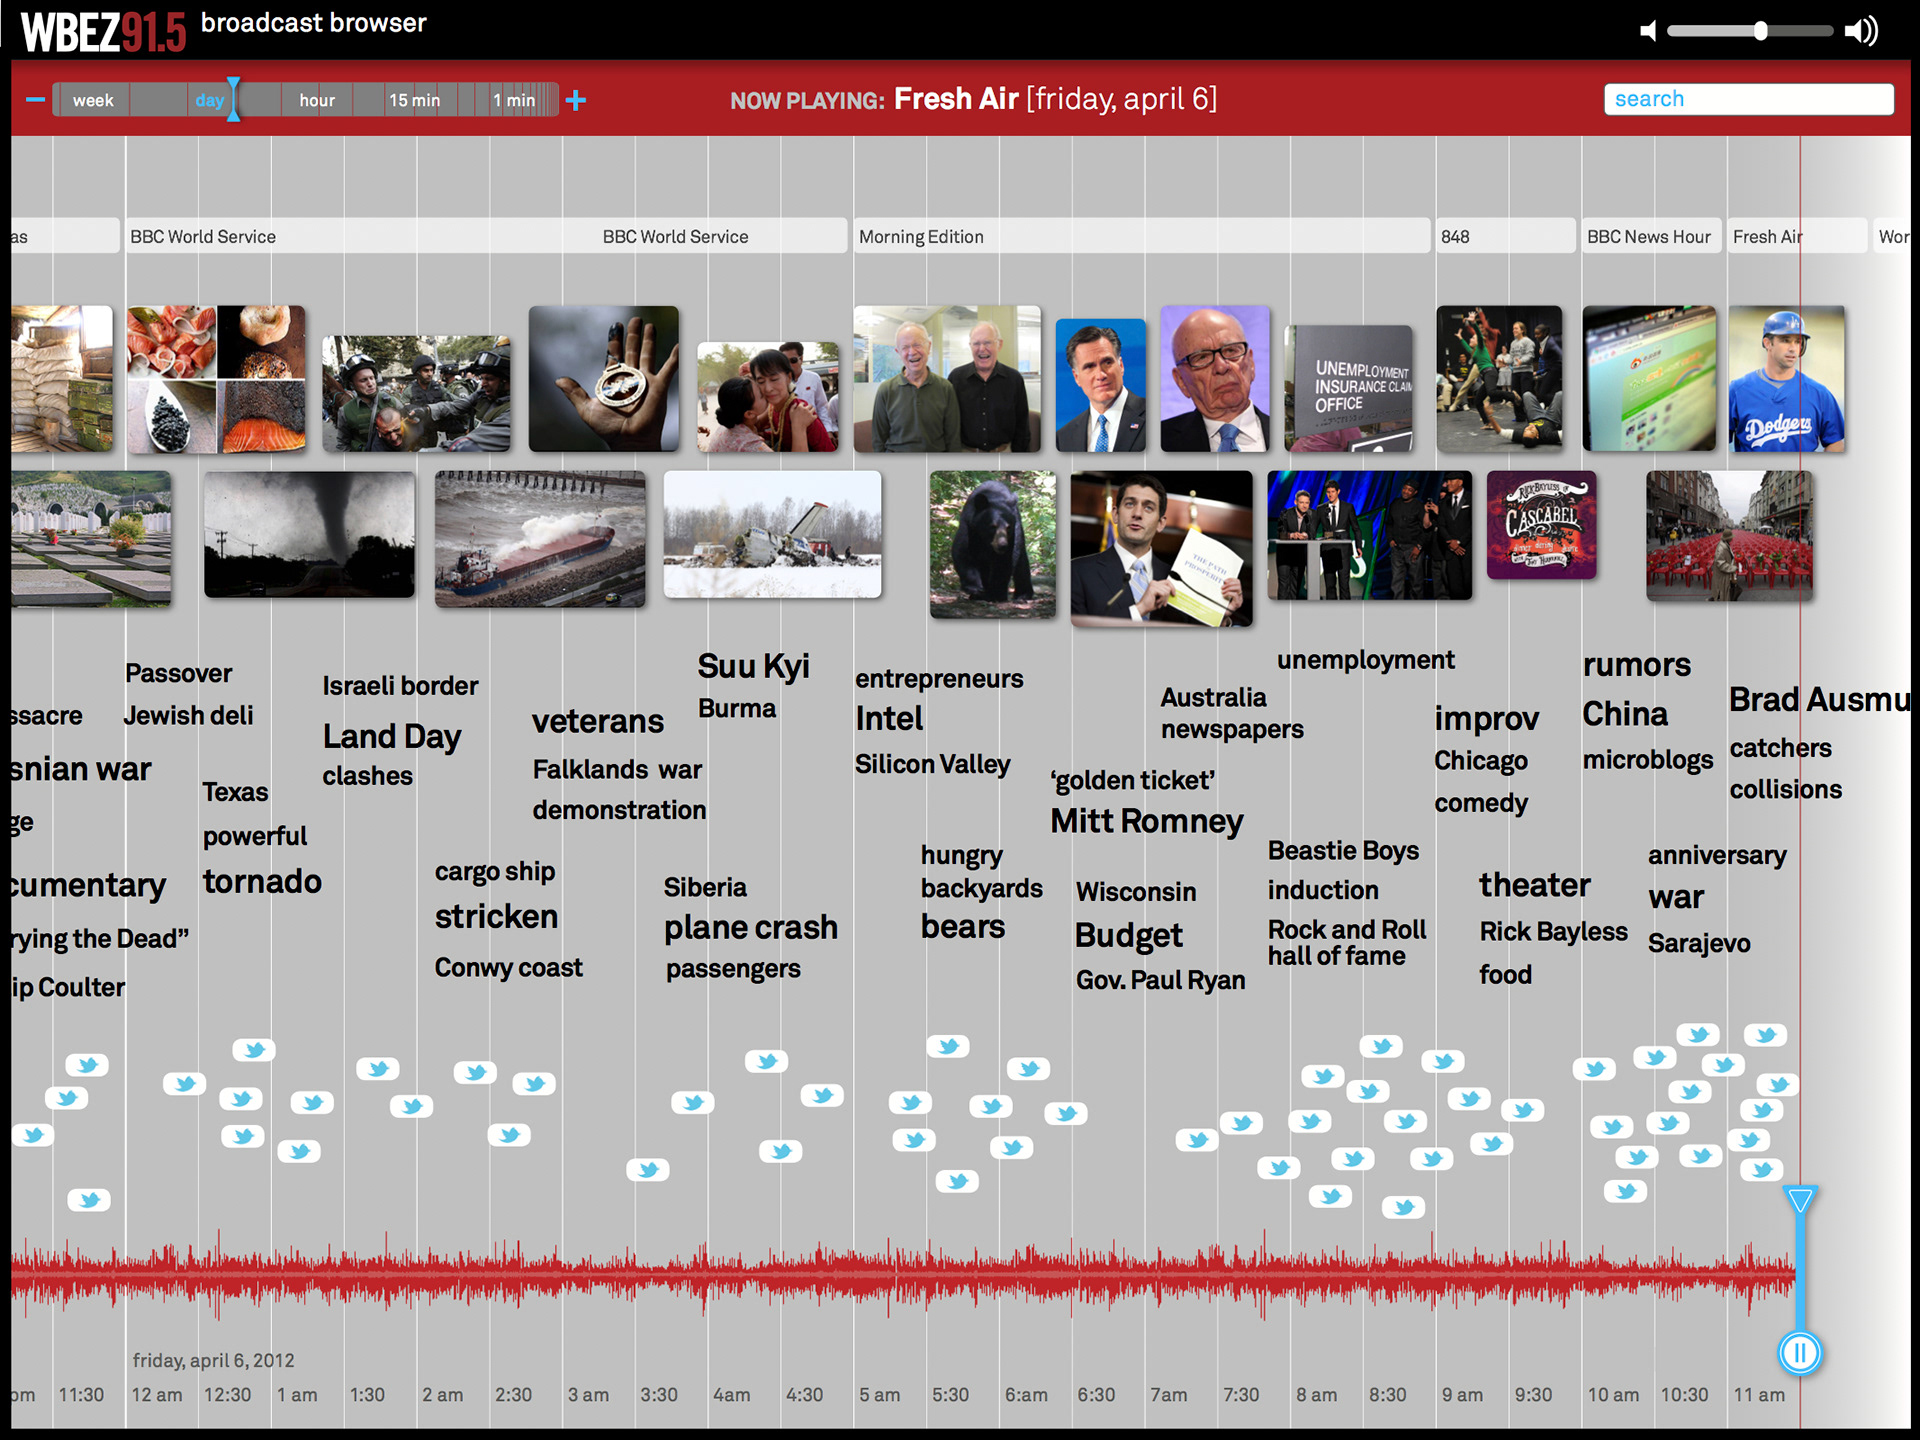Open the 848 program segment
Image resolution: width=1920 pixels, height=1440 pixels.
pyautogui.click(x=1506, y=236)
